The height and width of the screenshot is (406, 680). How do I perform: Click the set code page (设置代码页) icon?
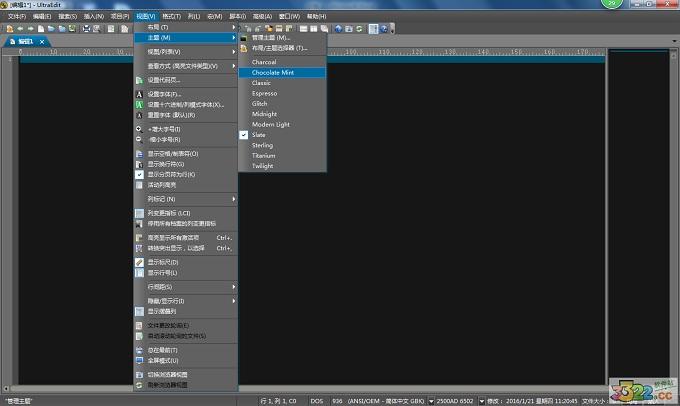139,80
